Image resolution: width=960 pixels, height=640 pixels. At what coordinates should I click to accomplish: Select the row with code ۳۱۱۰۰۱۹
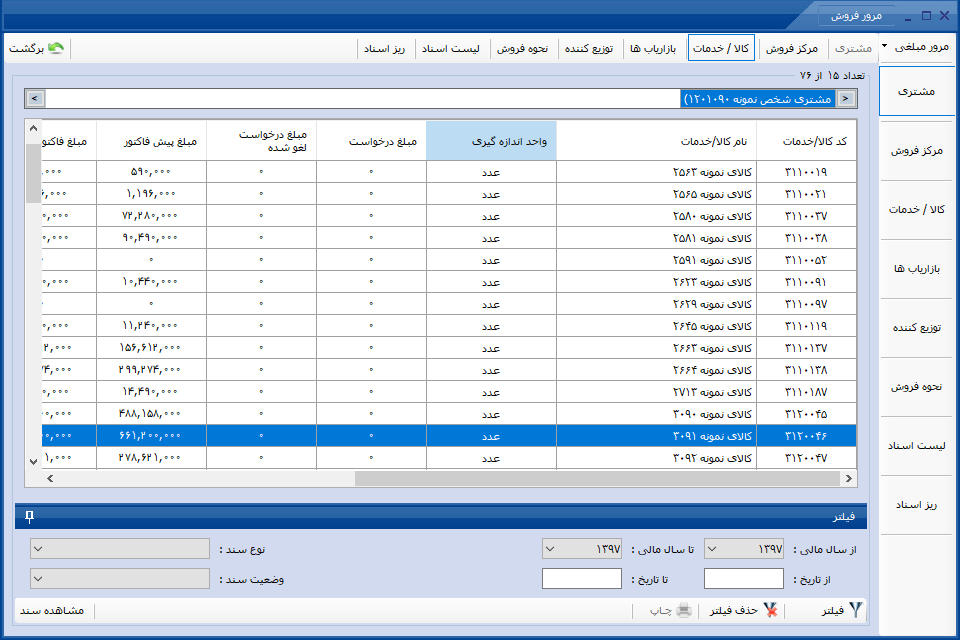(x=449, y=172)
